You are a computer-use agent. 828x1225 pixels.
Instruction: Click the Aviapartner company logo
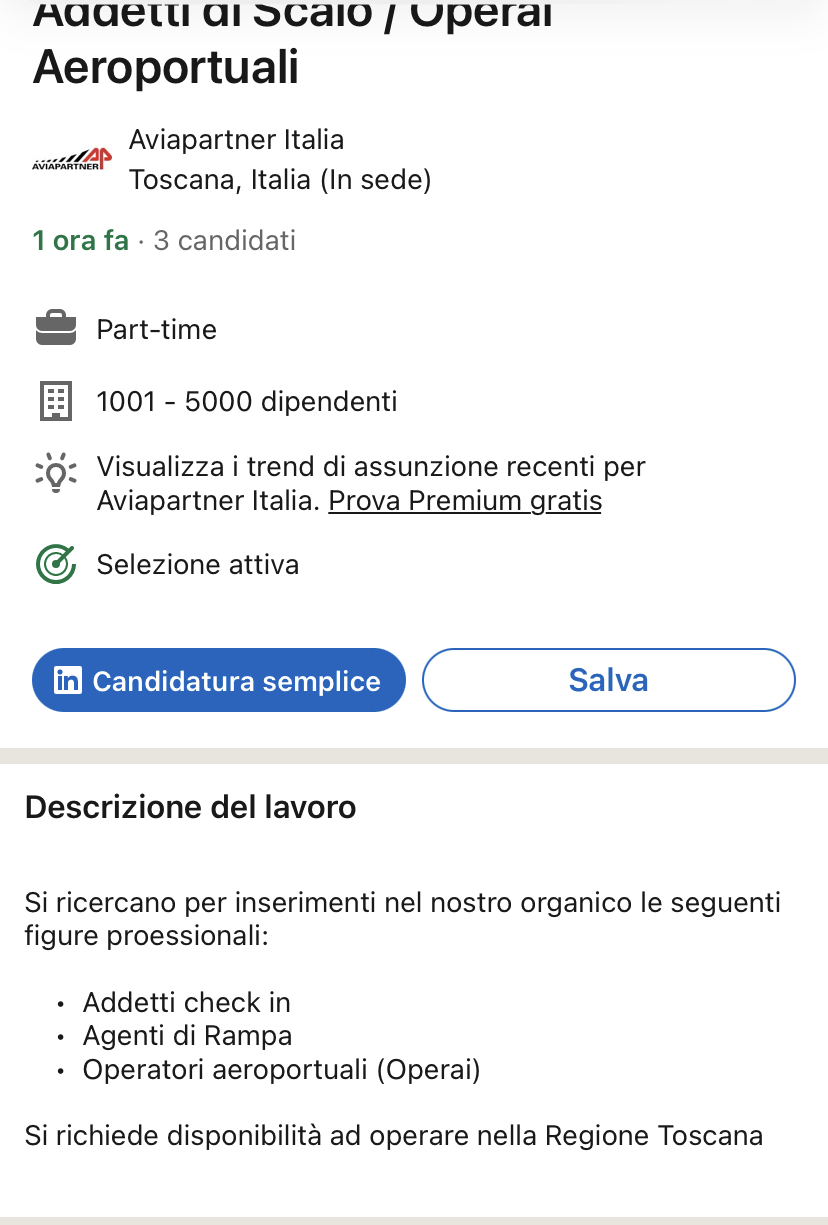pos(72,160)
